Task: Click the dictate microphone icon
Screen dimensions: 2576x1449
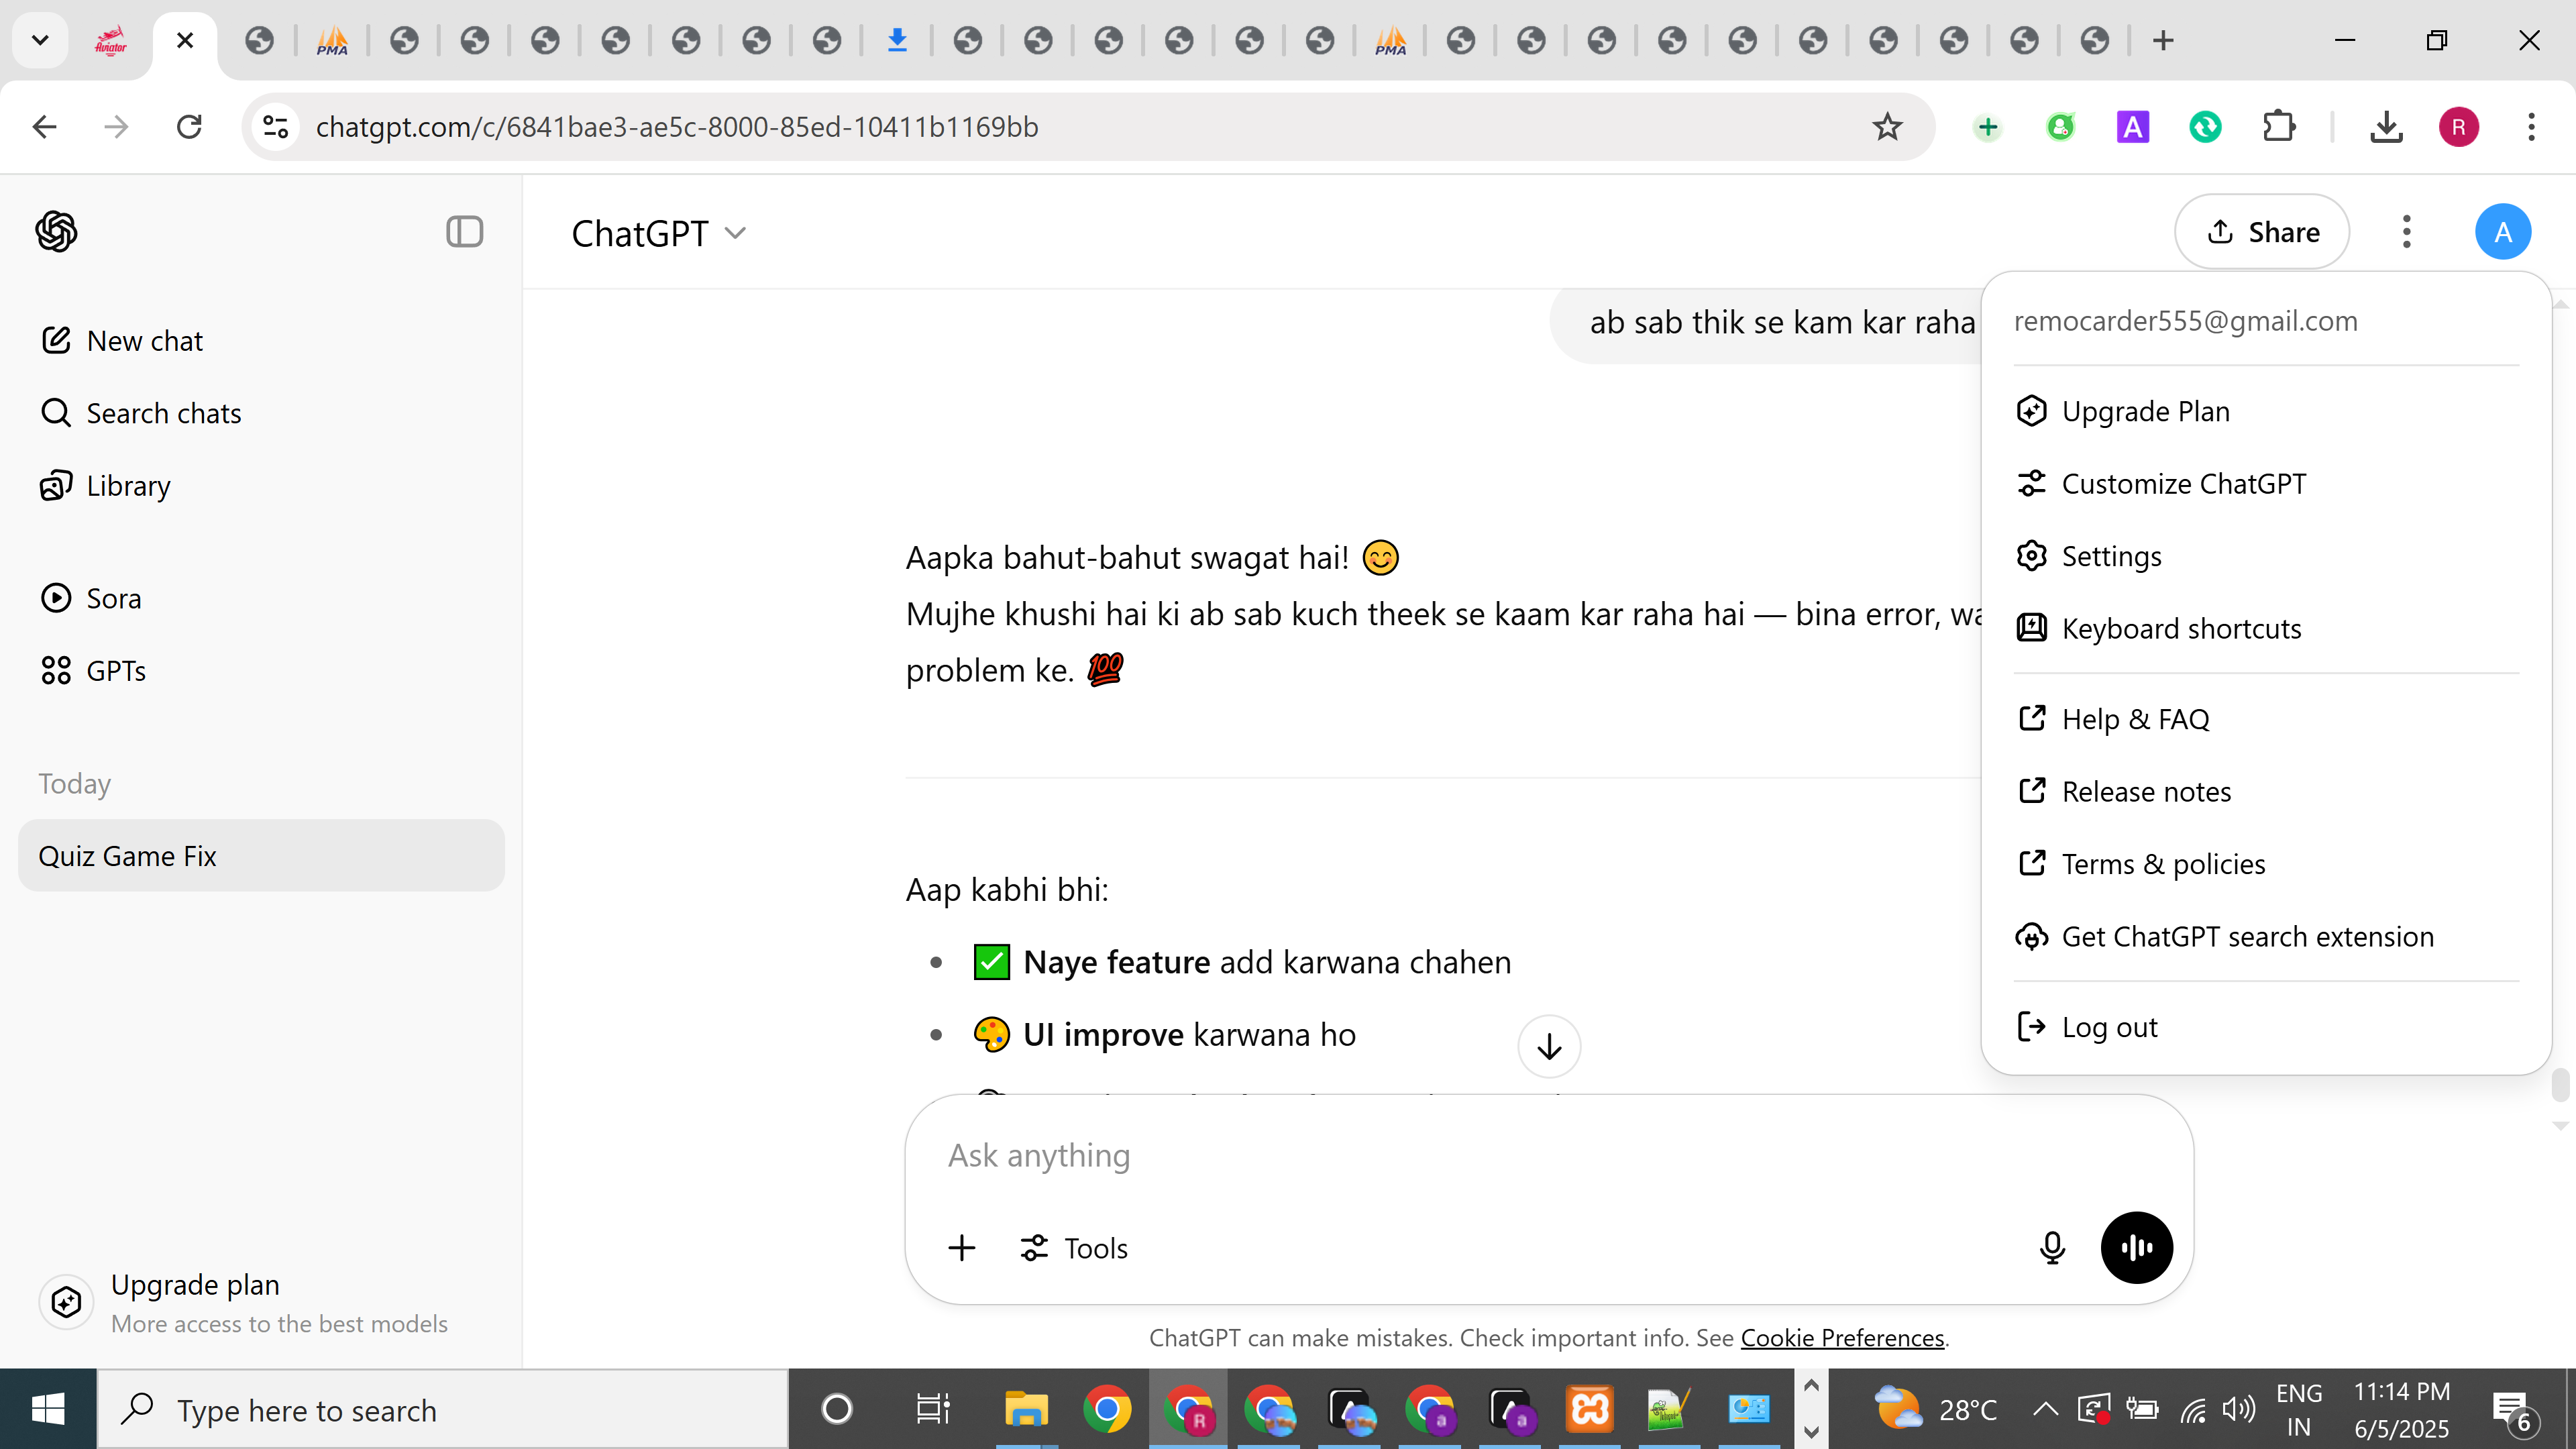Action: [x=2052, y=1247]
